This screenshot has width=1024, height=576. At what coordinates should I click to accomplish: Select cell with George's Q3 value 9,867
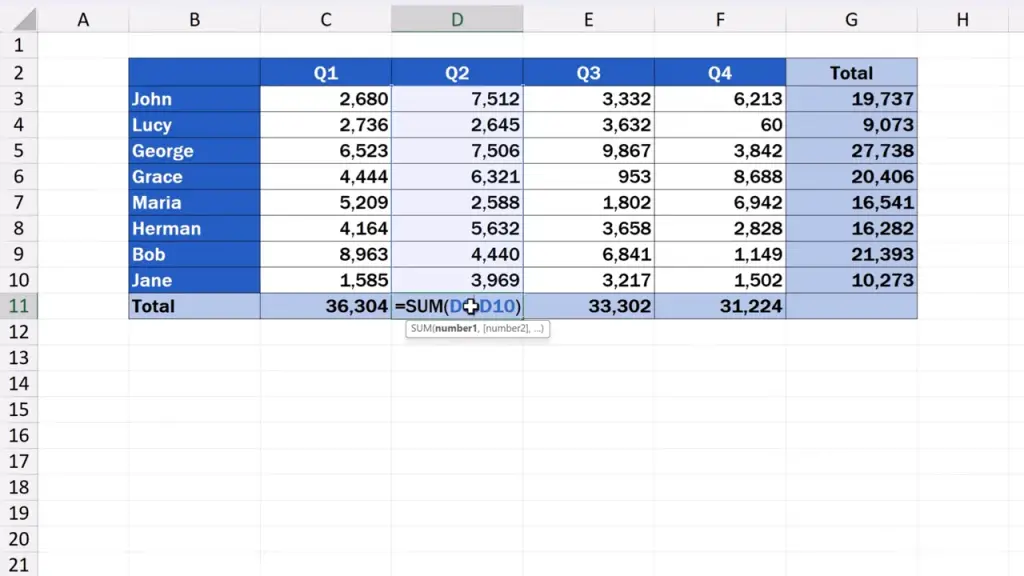click(588, 151)
